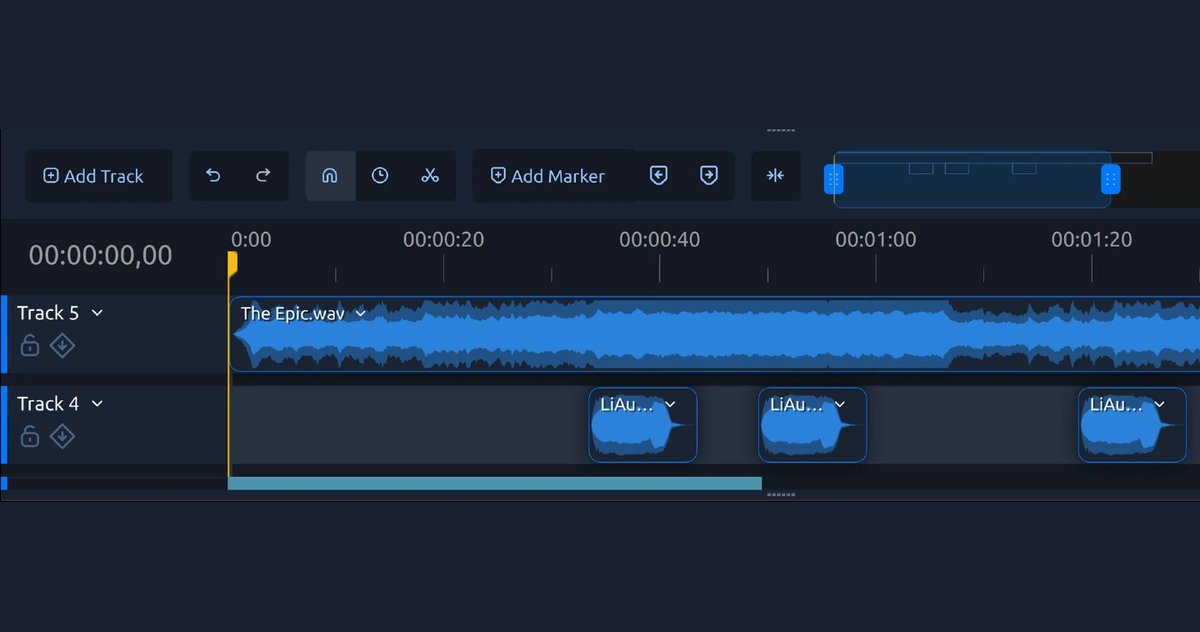The width and height of the screenshot is (1200, 632).
Task: Click the fit timeline zoom icon
Action: tap(776, 176)
